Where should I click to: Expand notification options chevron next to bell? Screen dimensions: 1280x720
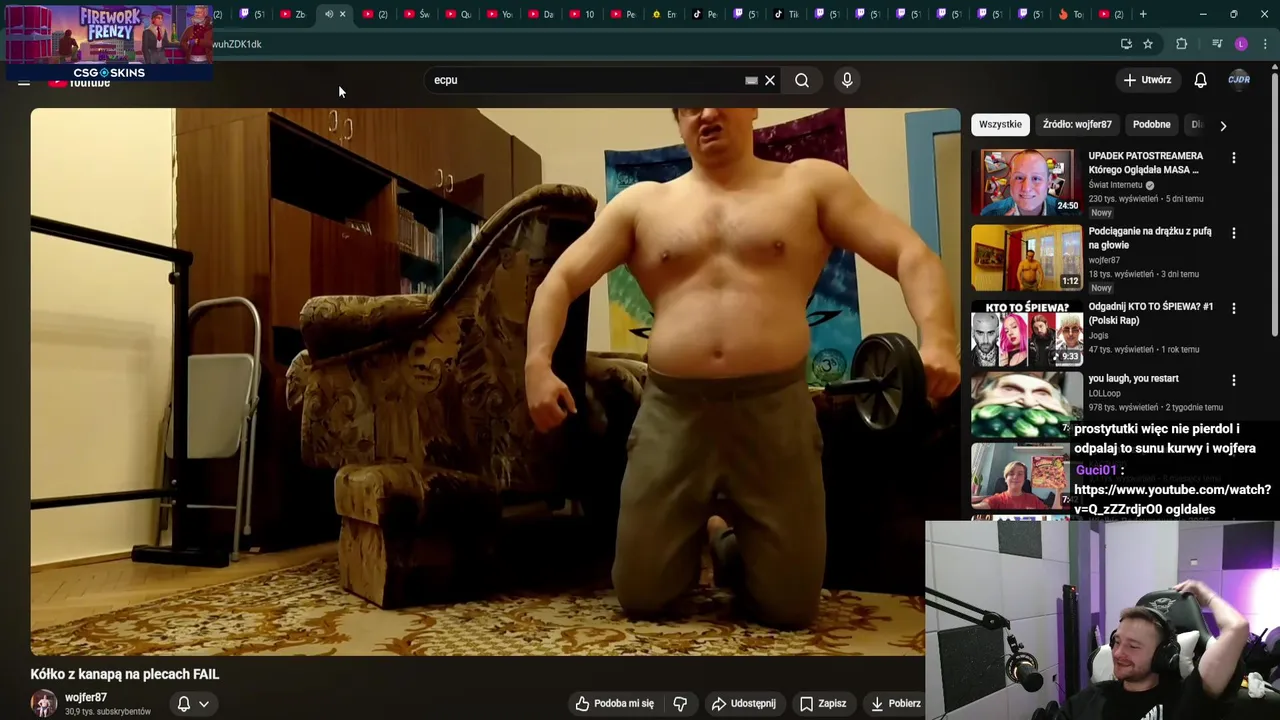[x=204, y=703]
